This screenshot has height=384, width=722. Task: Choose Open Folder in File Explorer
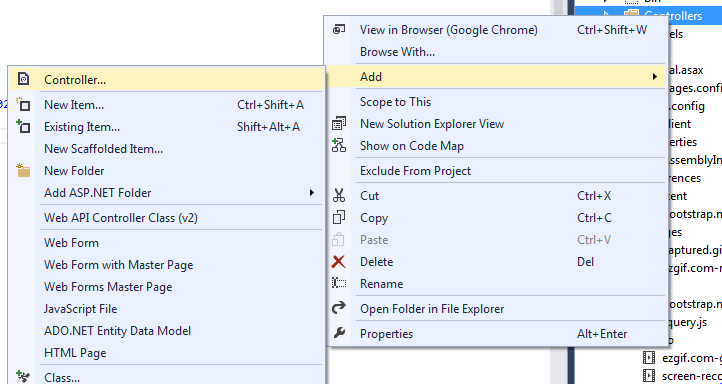click(496, 308)
